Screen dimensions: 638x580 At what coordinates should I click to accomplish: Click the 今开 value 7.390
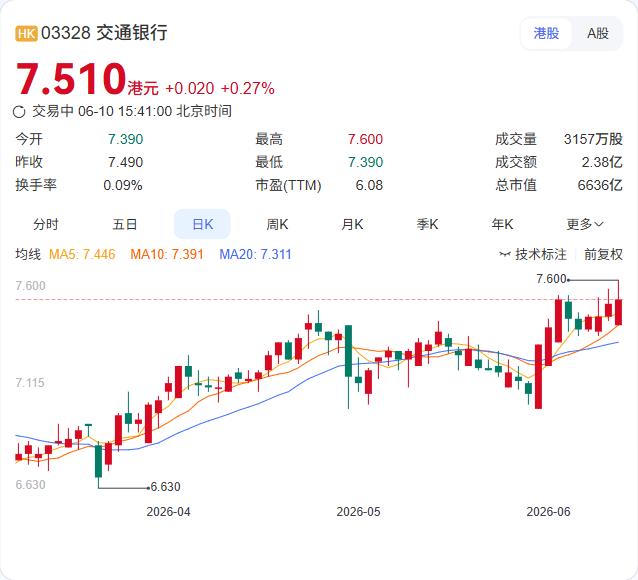(125, 139)
